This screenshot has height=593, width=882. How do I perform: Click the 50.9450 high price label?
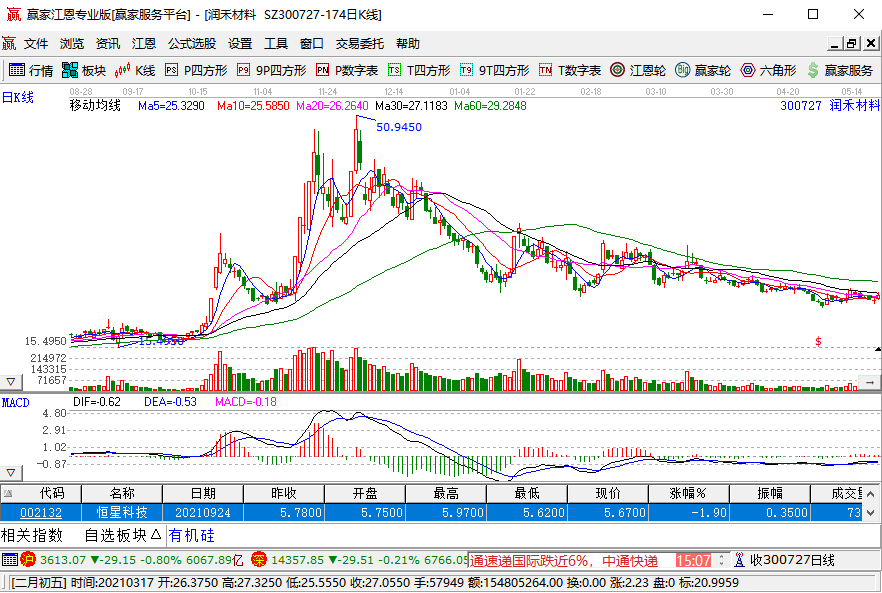pyautogui.click(x=399, y=127)
